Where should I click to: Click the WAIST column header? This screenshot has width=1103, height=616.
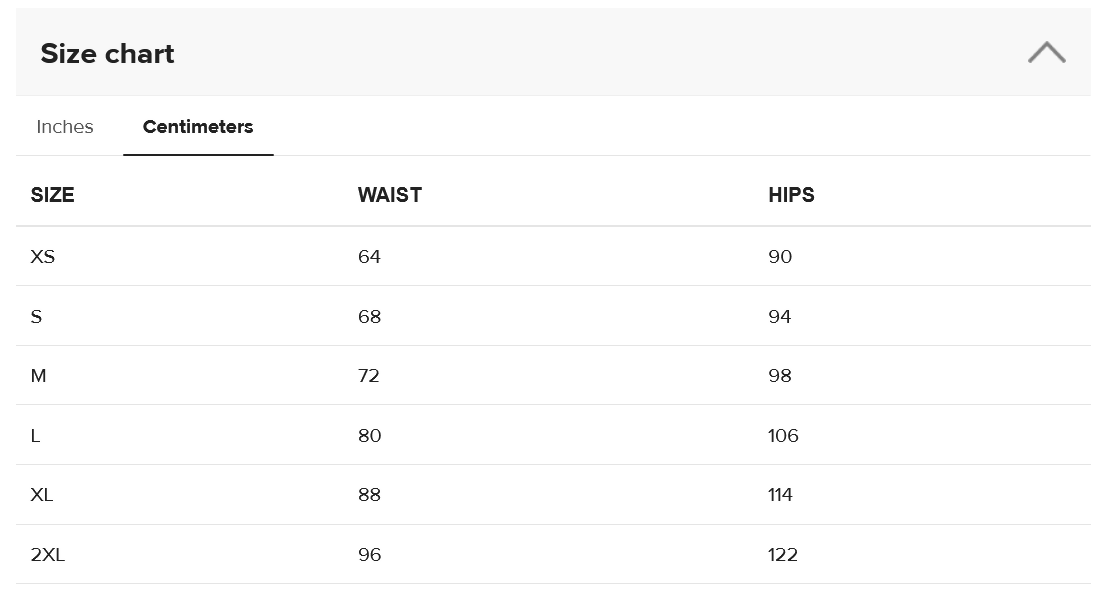coord(389,195)
